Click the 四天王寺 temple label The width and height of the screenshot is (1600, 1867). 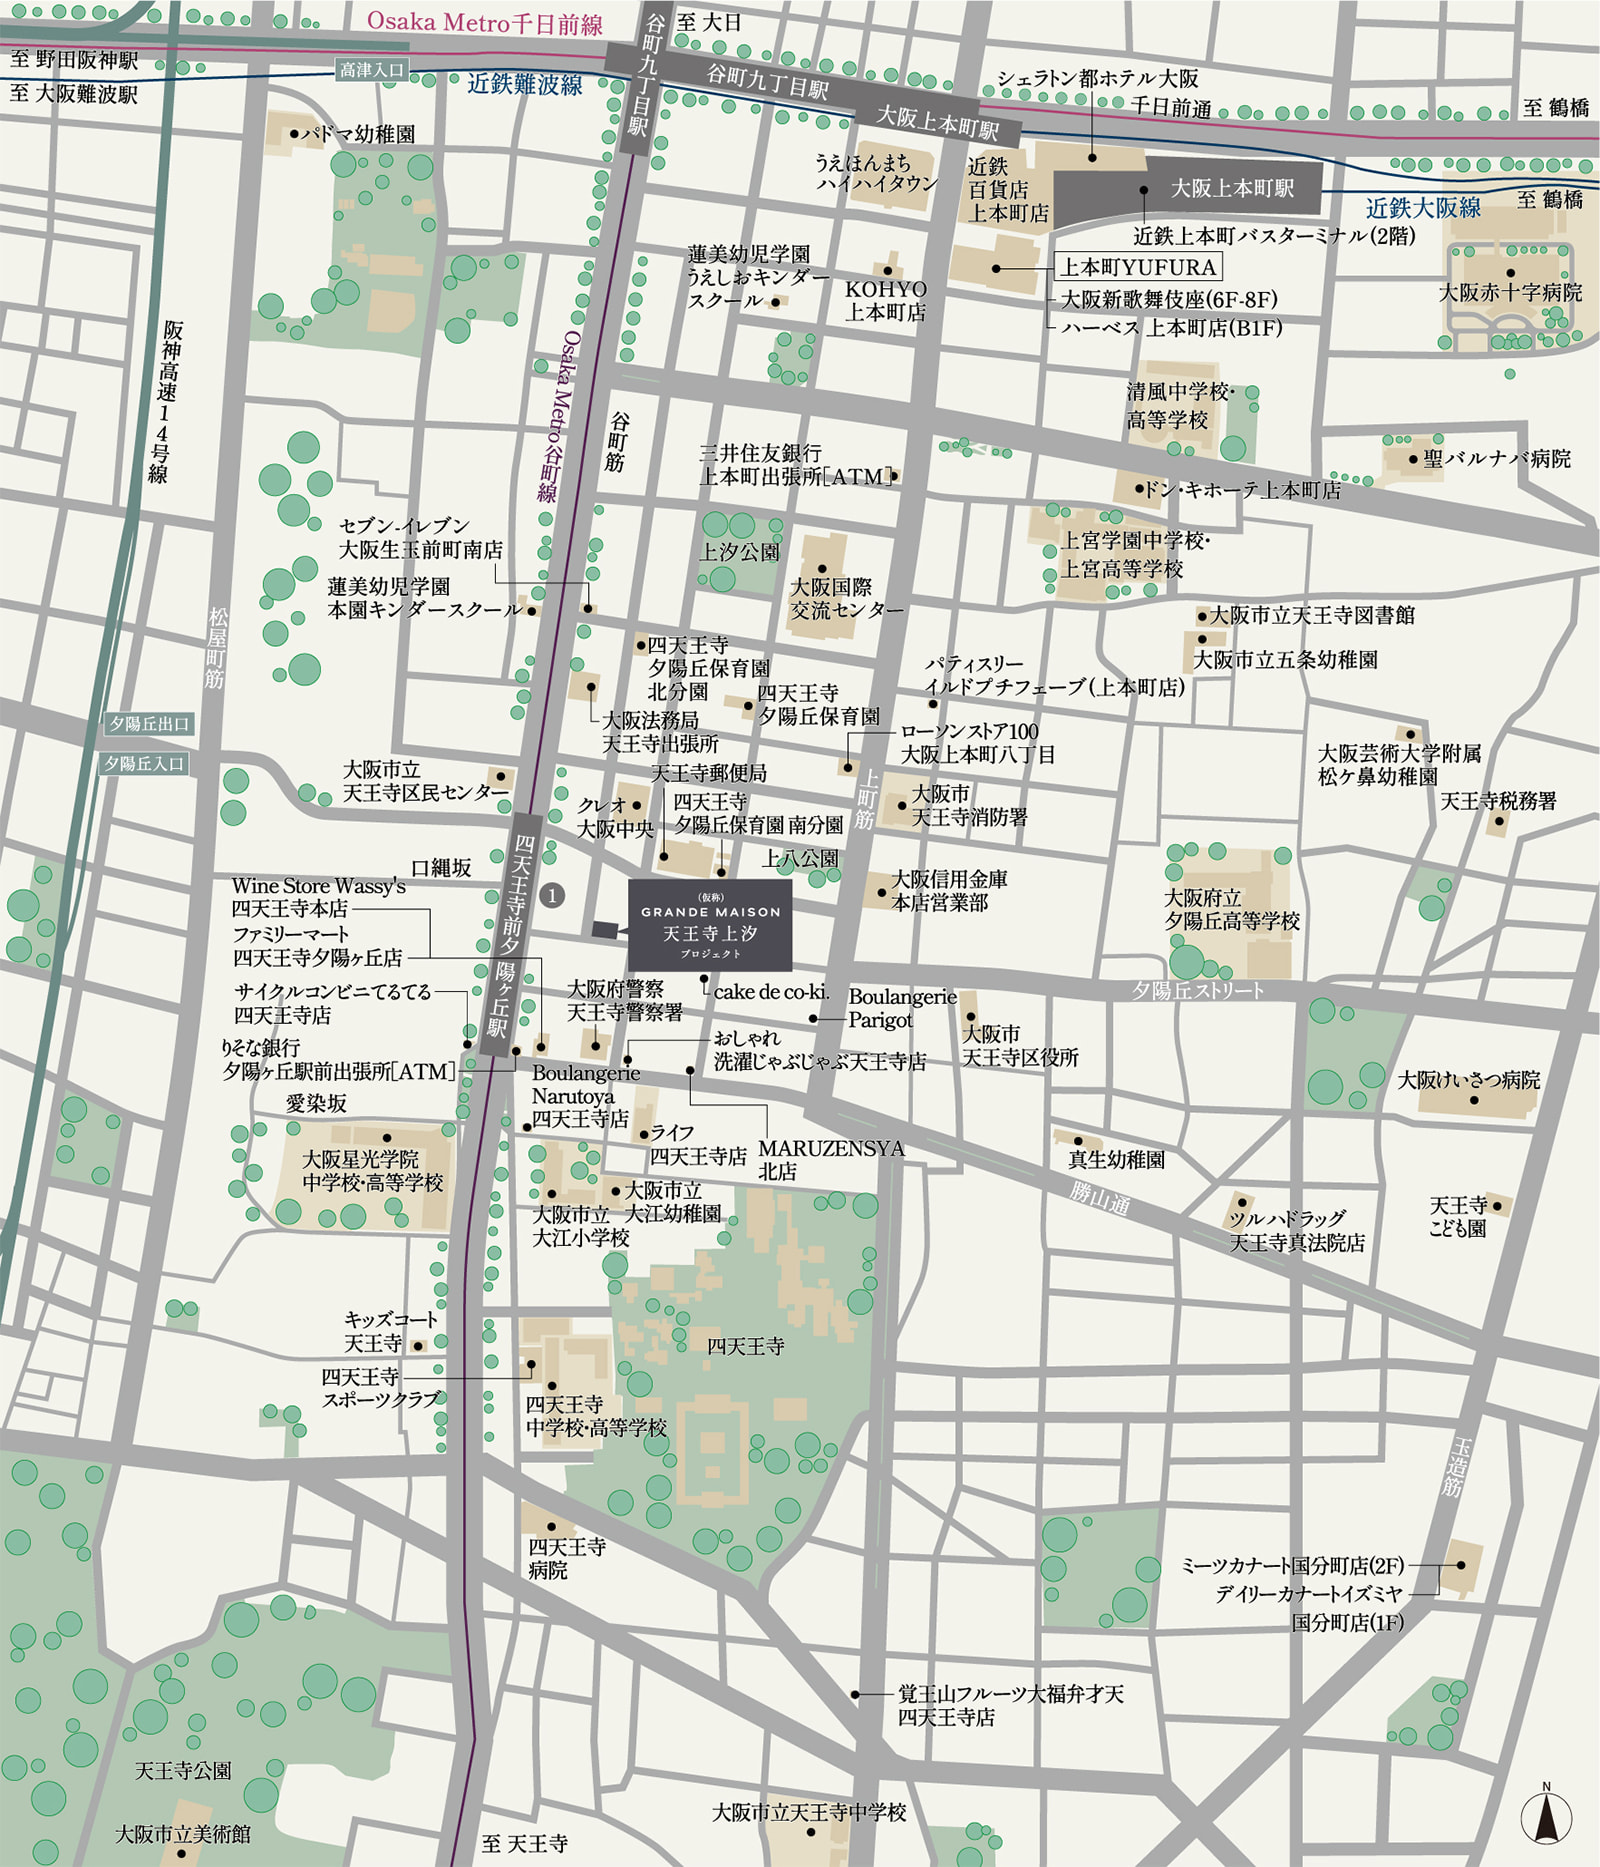click(745, 1346)
